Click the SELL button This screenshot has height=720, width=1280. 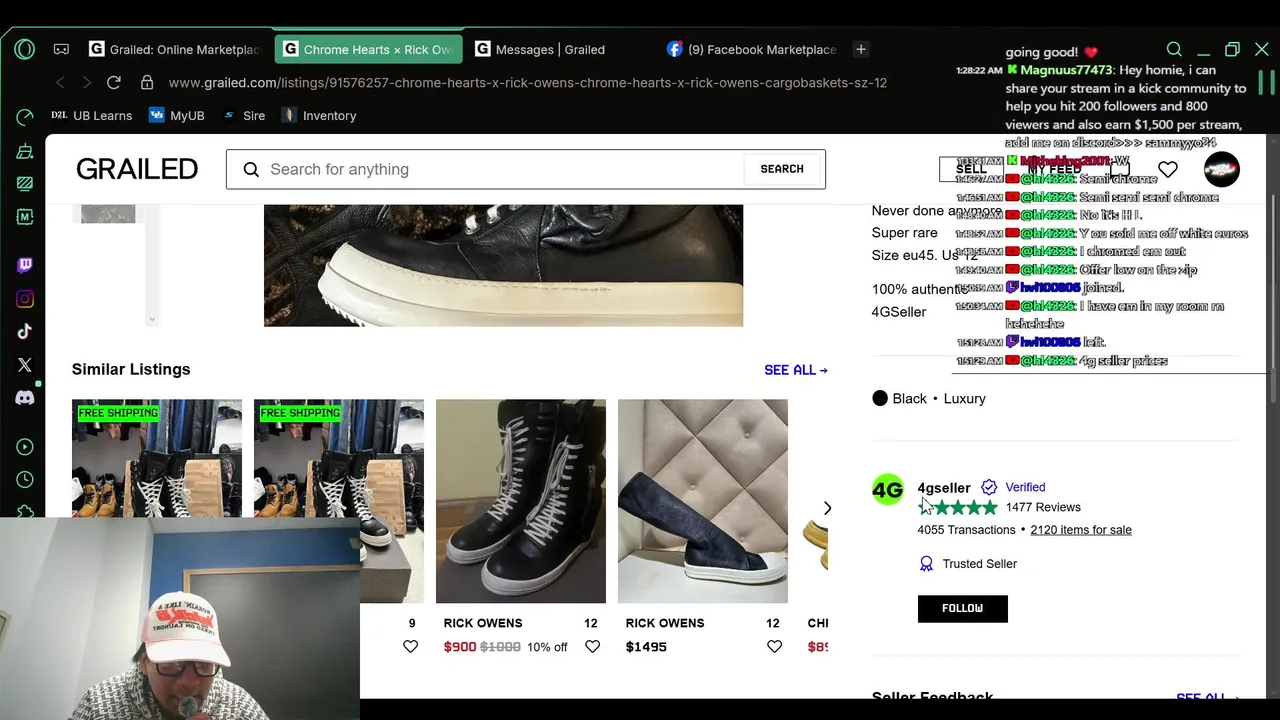[971, 169]
